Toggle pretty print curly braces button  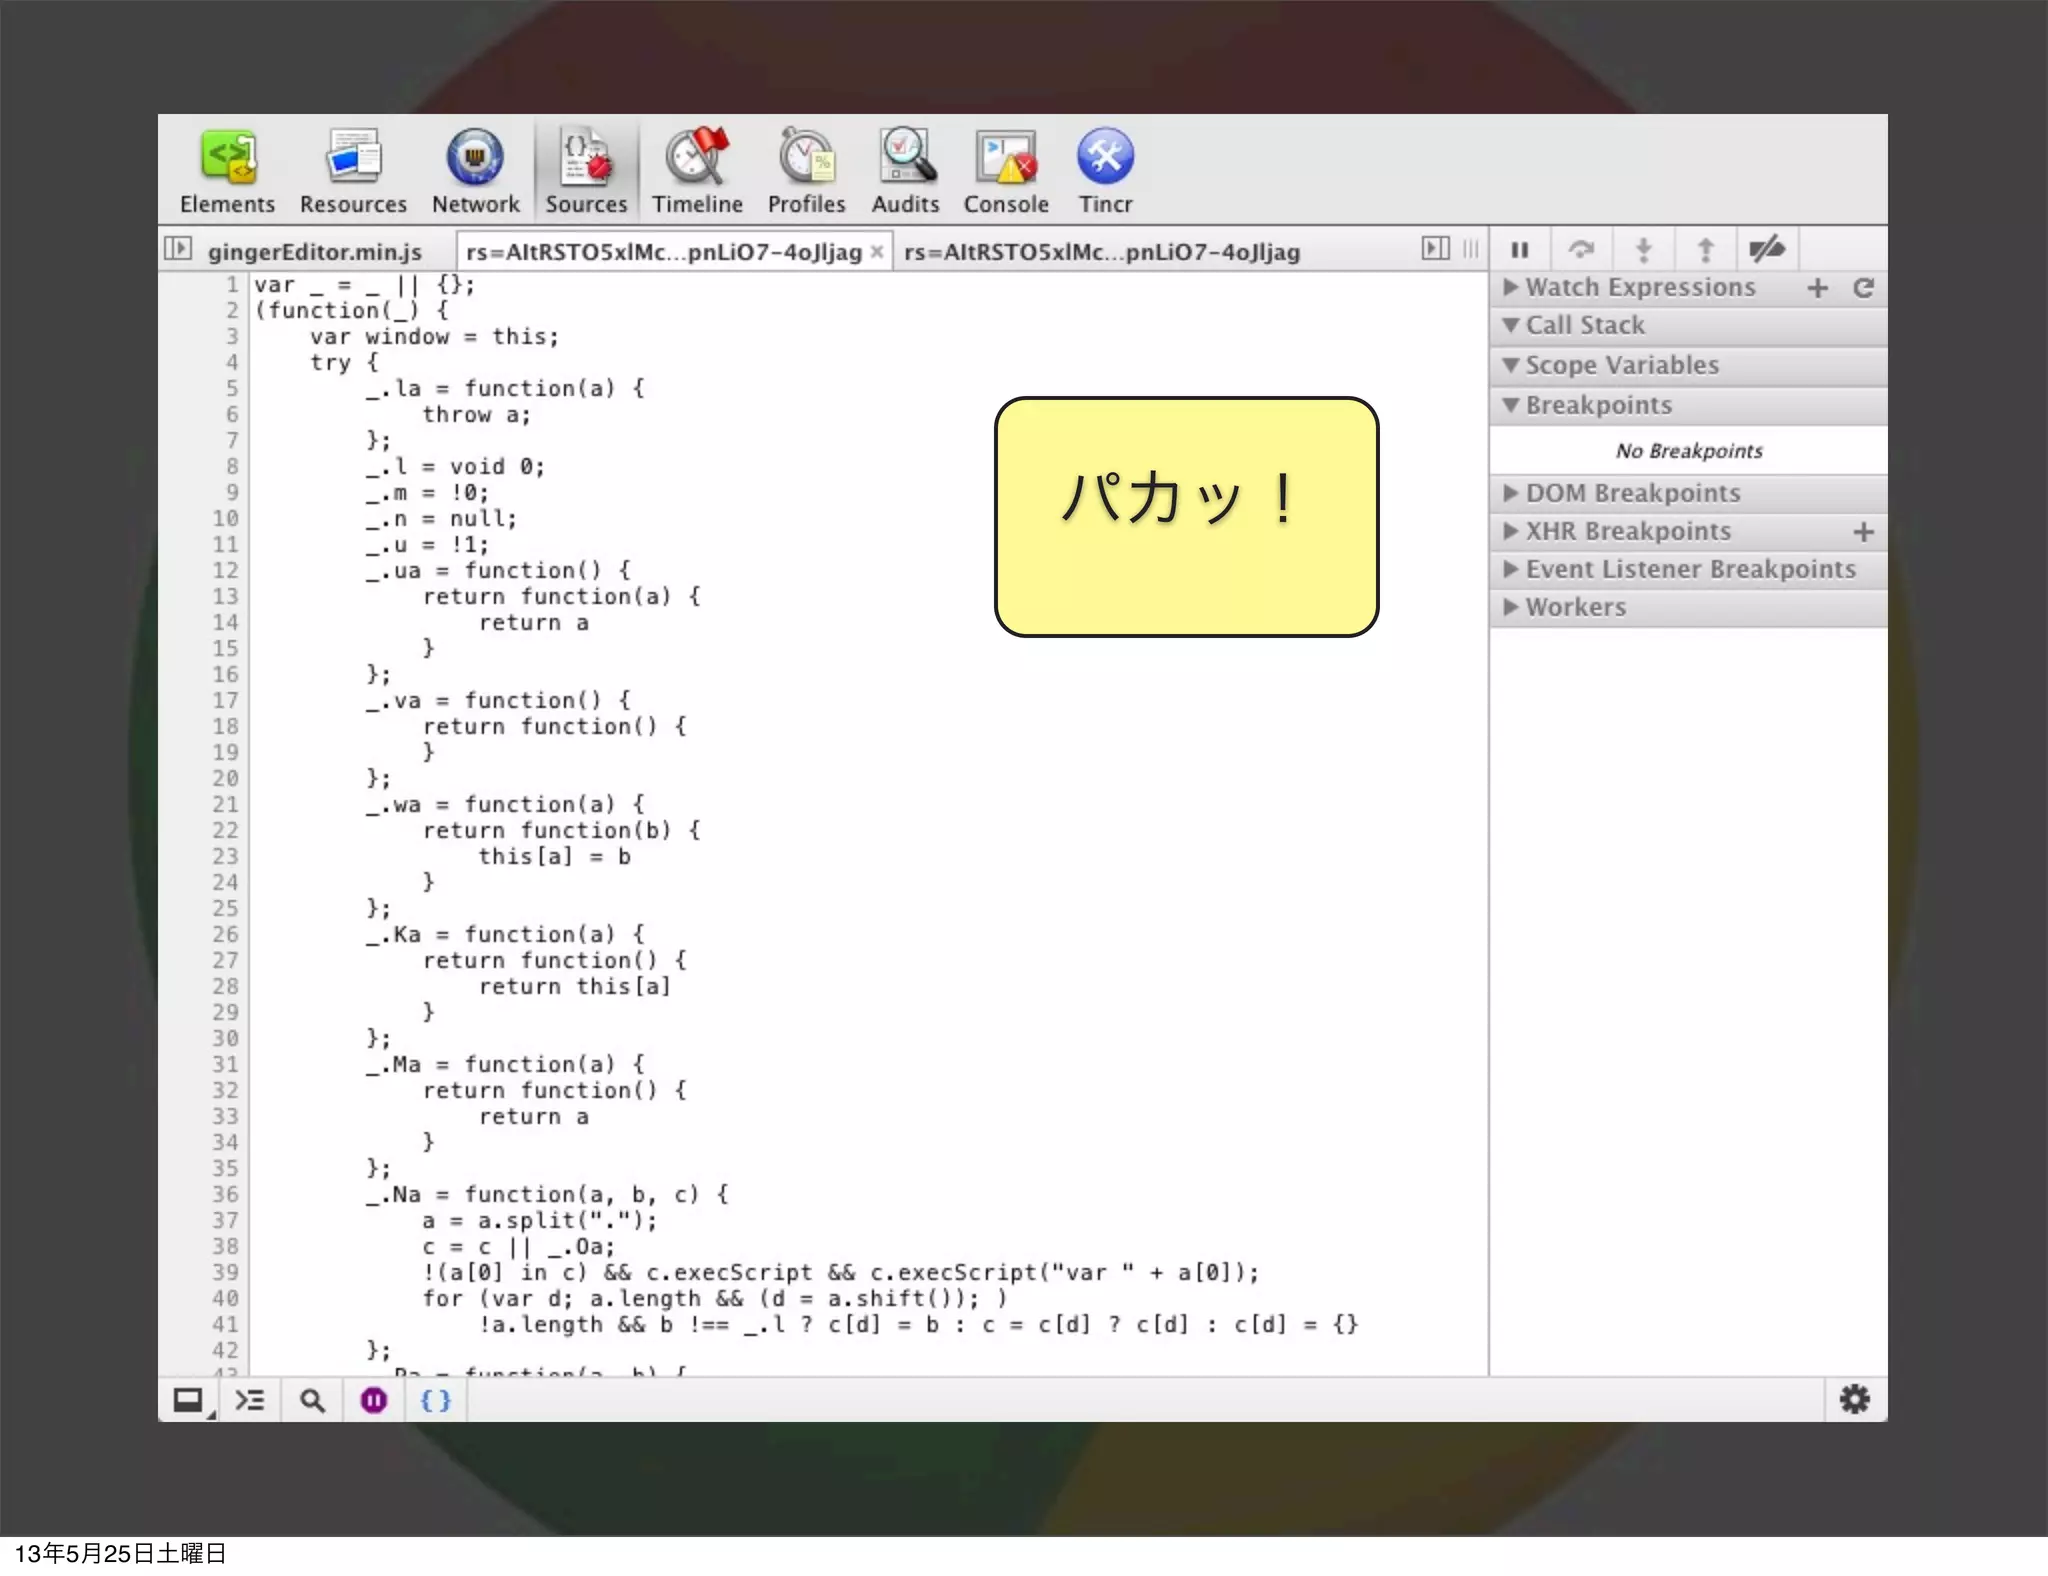pos(435,1400)
